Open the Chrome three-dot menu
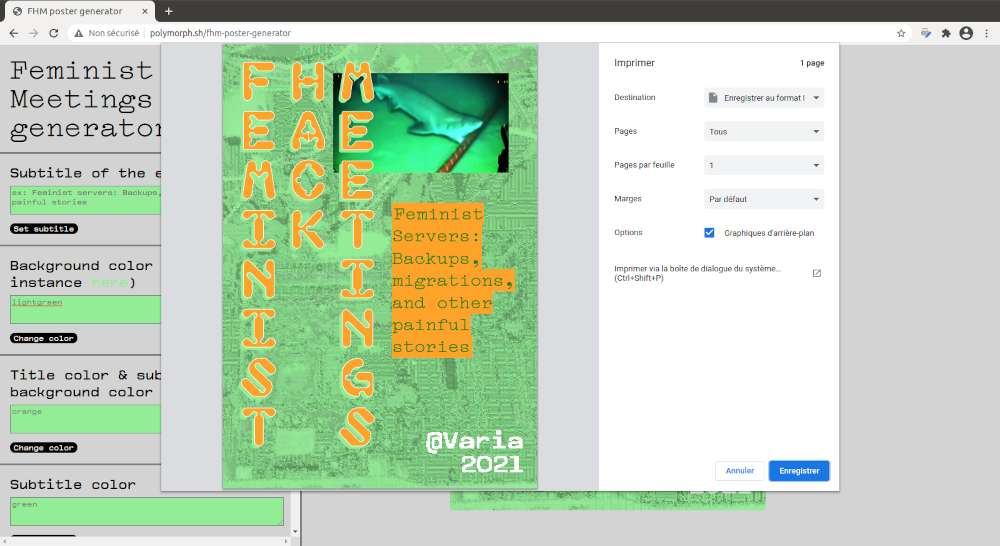This screenshot has height=546, width=1000. 986,33
